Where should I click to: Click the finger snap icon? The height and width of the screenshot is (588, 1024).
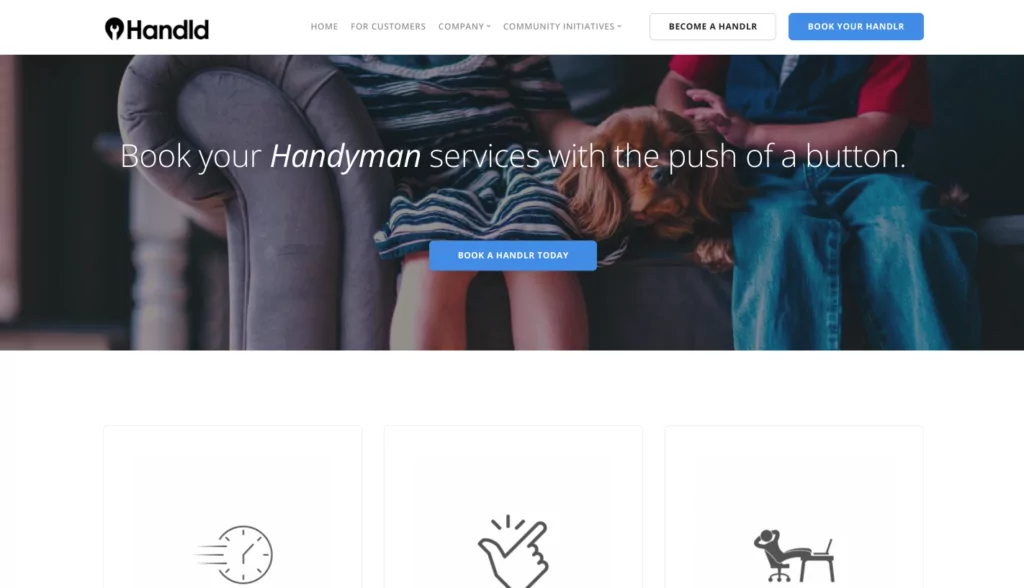[x=513, y=552]
